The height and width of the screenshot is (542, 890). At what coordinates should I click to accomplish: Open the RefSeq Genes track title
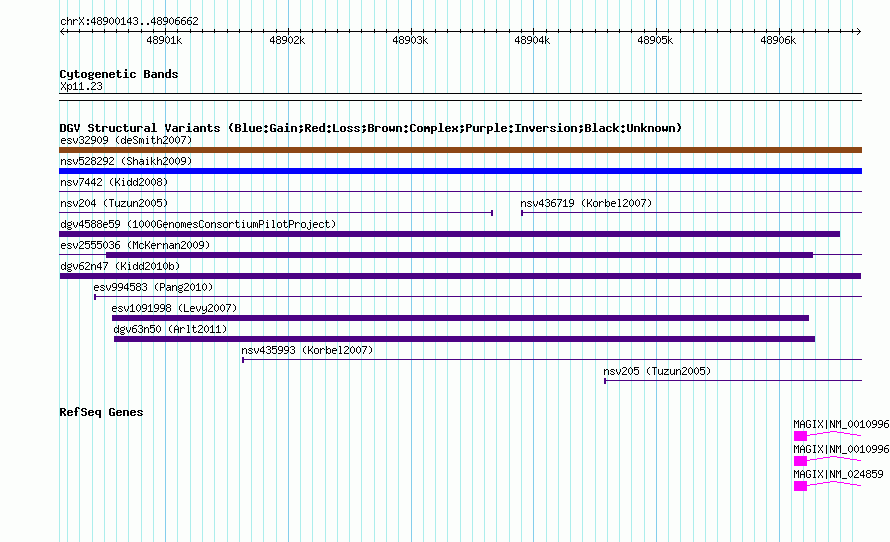101,412
